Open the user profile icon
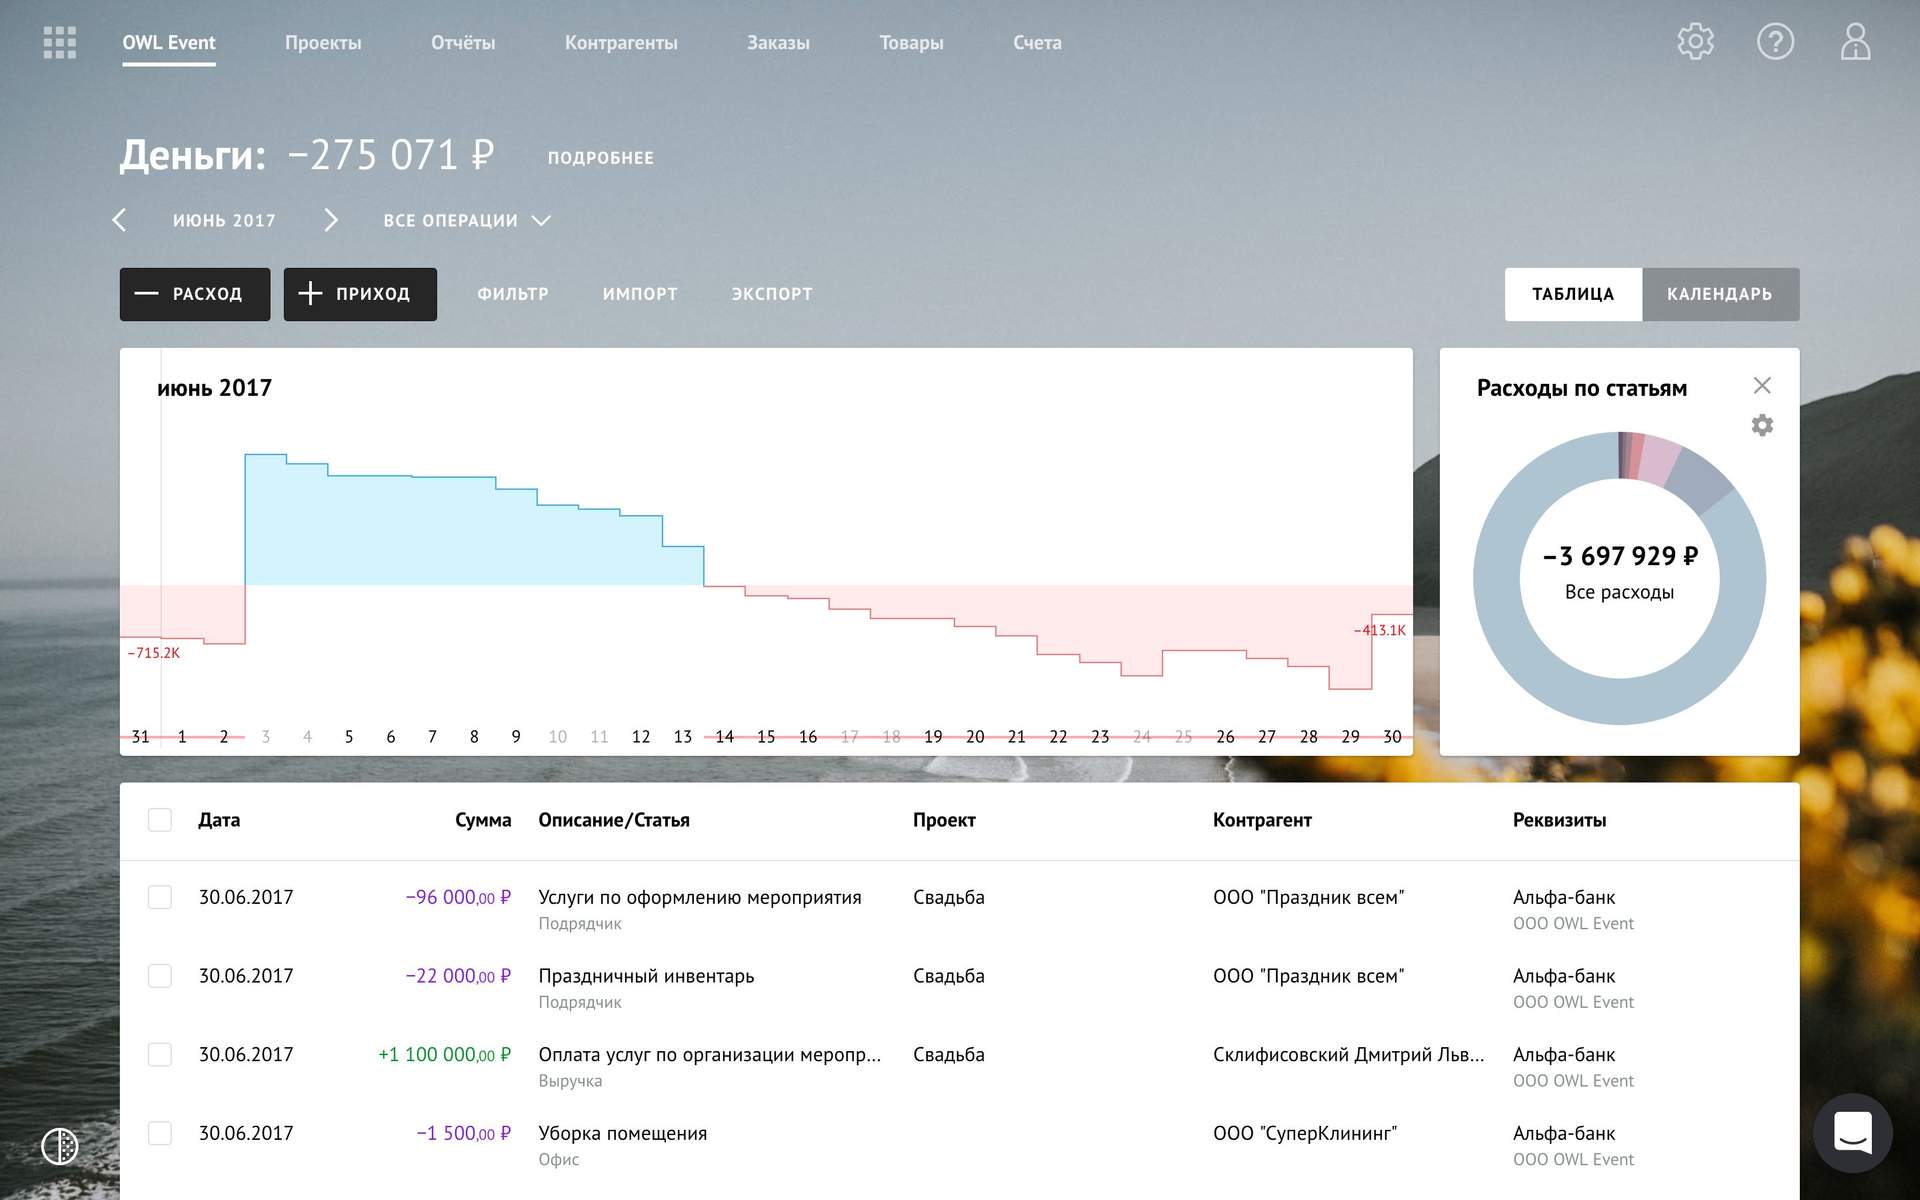 tap(1855, 42)
